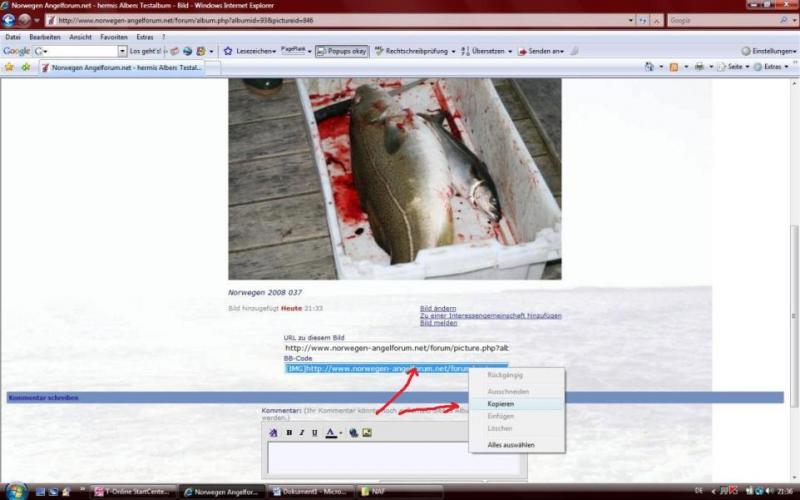Image resolution: width=800 pixels, height=500 pixels.
Task: Click the Bold icon in the comment editor
Action: [290, 433]
